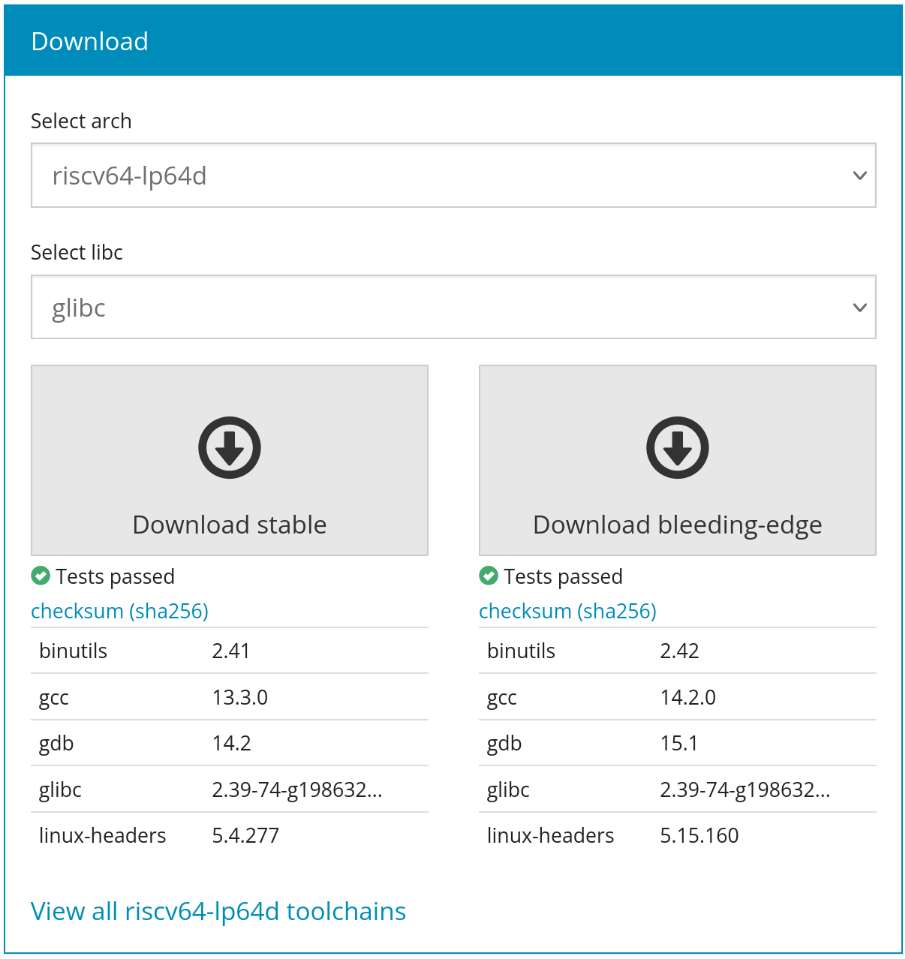Click stable binutils 2.41 row
The height and width of the screenshot is (959, 905).
pos(229,651)
